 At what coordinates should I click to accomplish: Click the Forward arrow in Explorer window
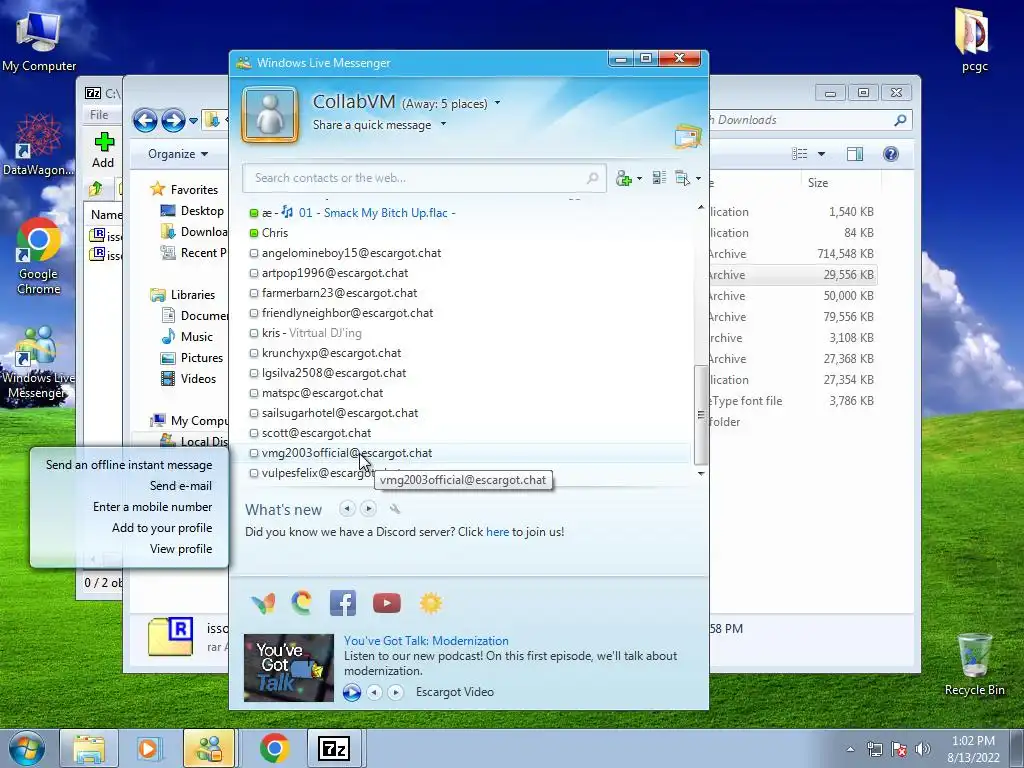(x=173, y=120)
